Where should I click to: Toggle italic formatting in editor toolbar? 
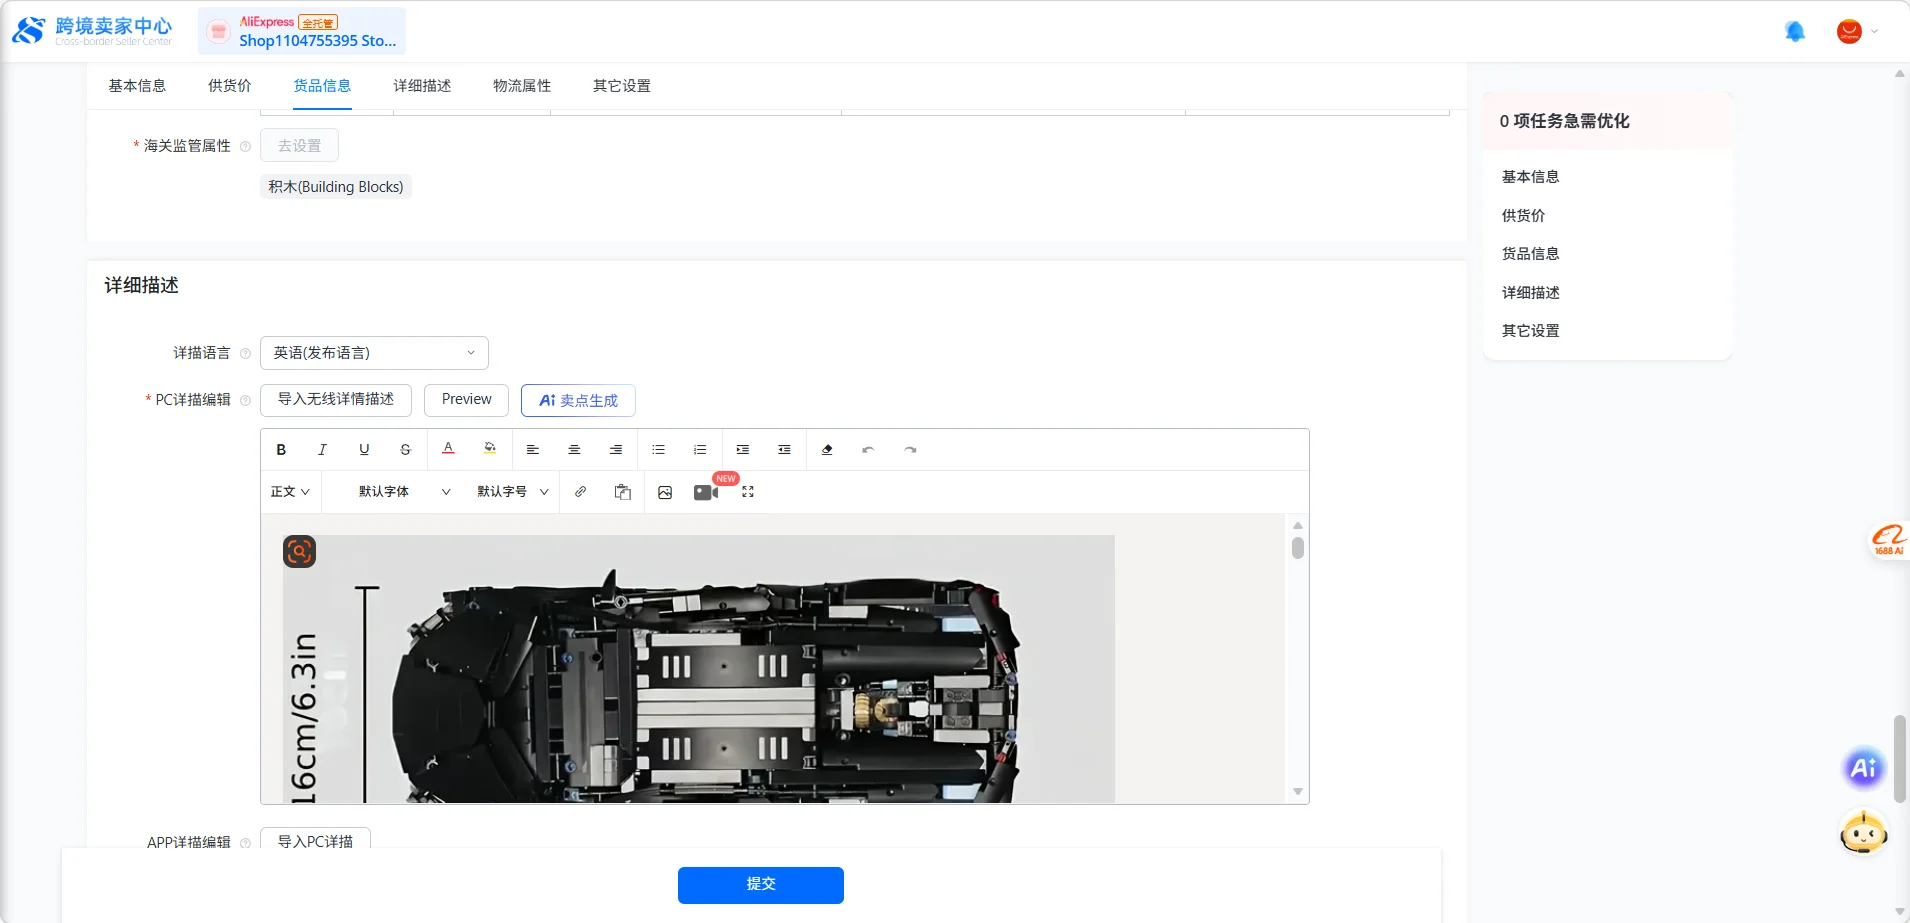point(322,450)
